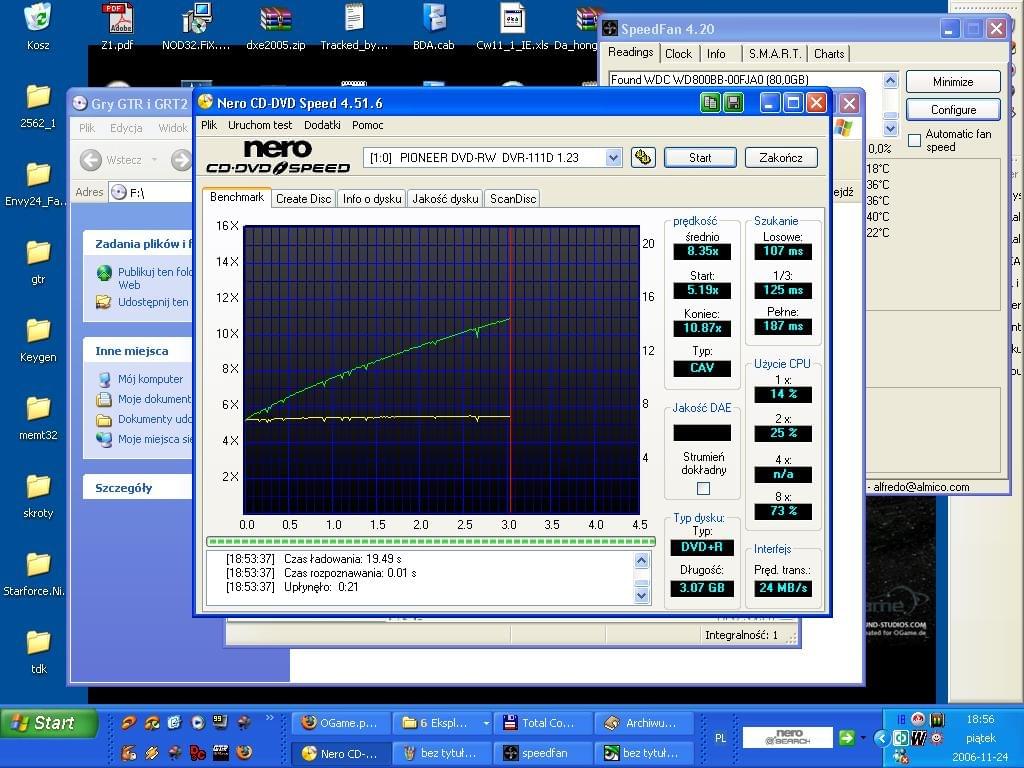The height and width of the screenshot is (768, 1024).
Task: Open the Dodatki menu in Nero
Action: [322, 125]
